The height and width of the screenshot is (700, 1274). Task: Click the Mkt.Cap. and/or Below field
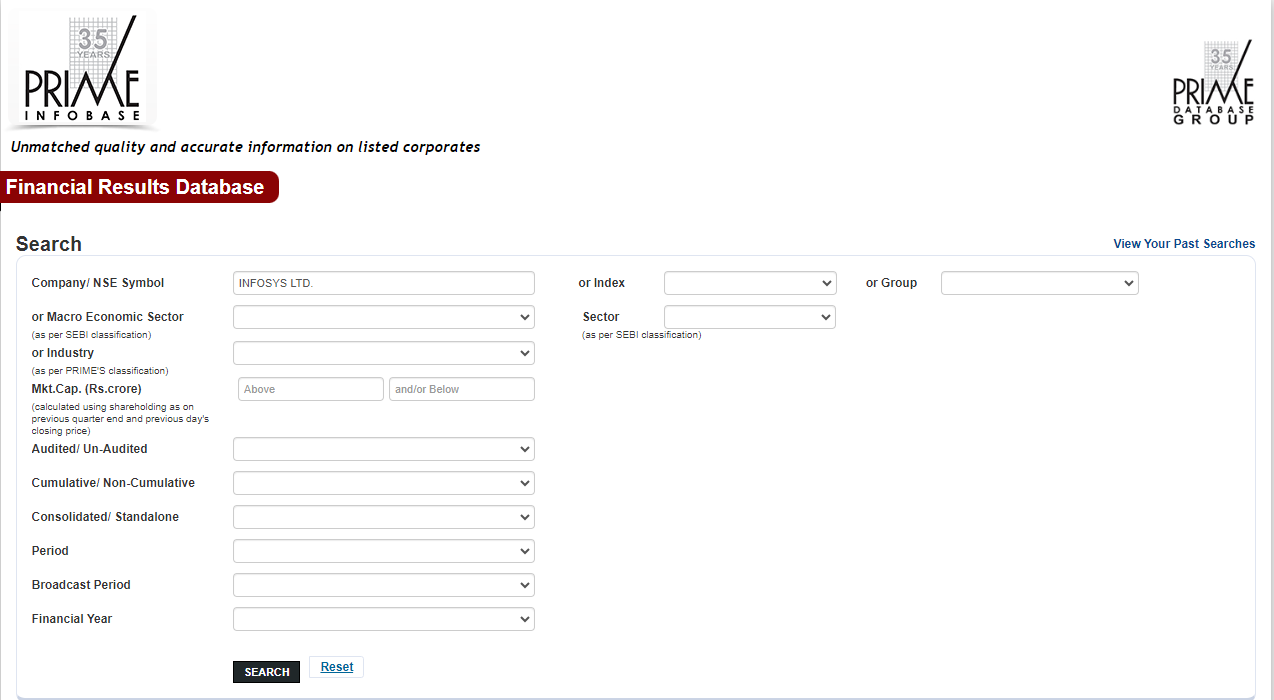461,389
